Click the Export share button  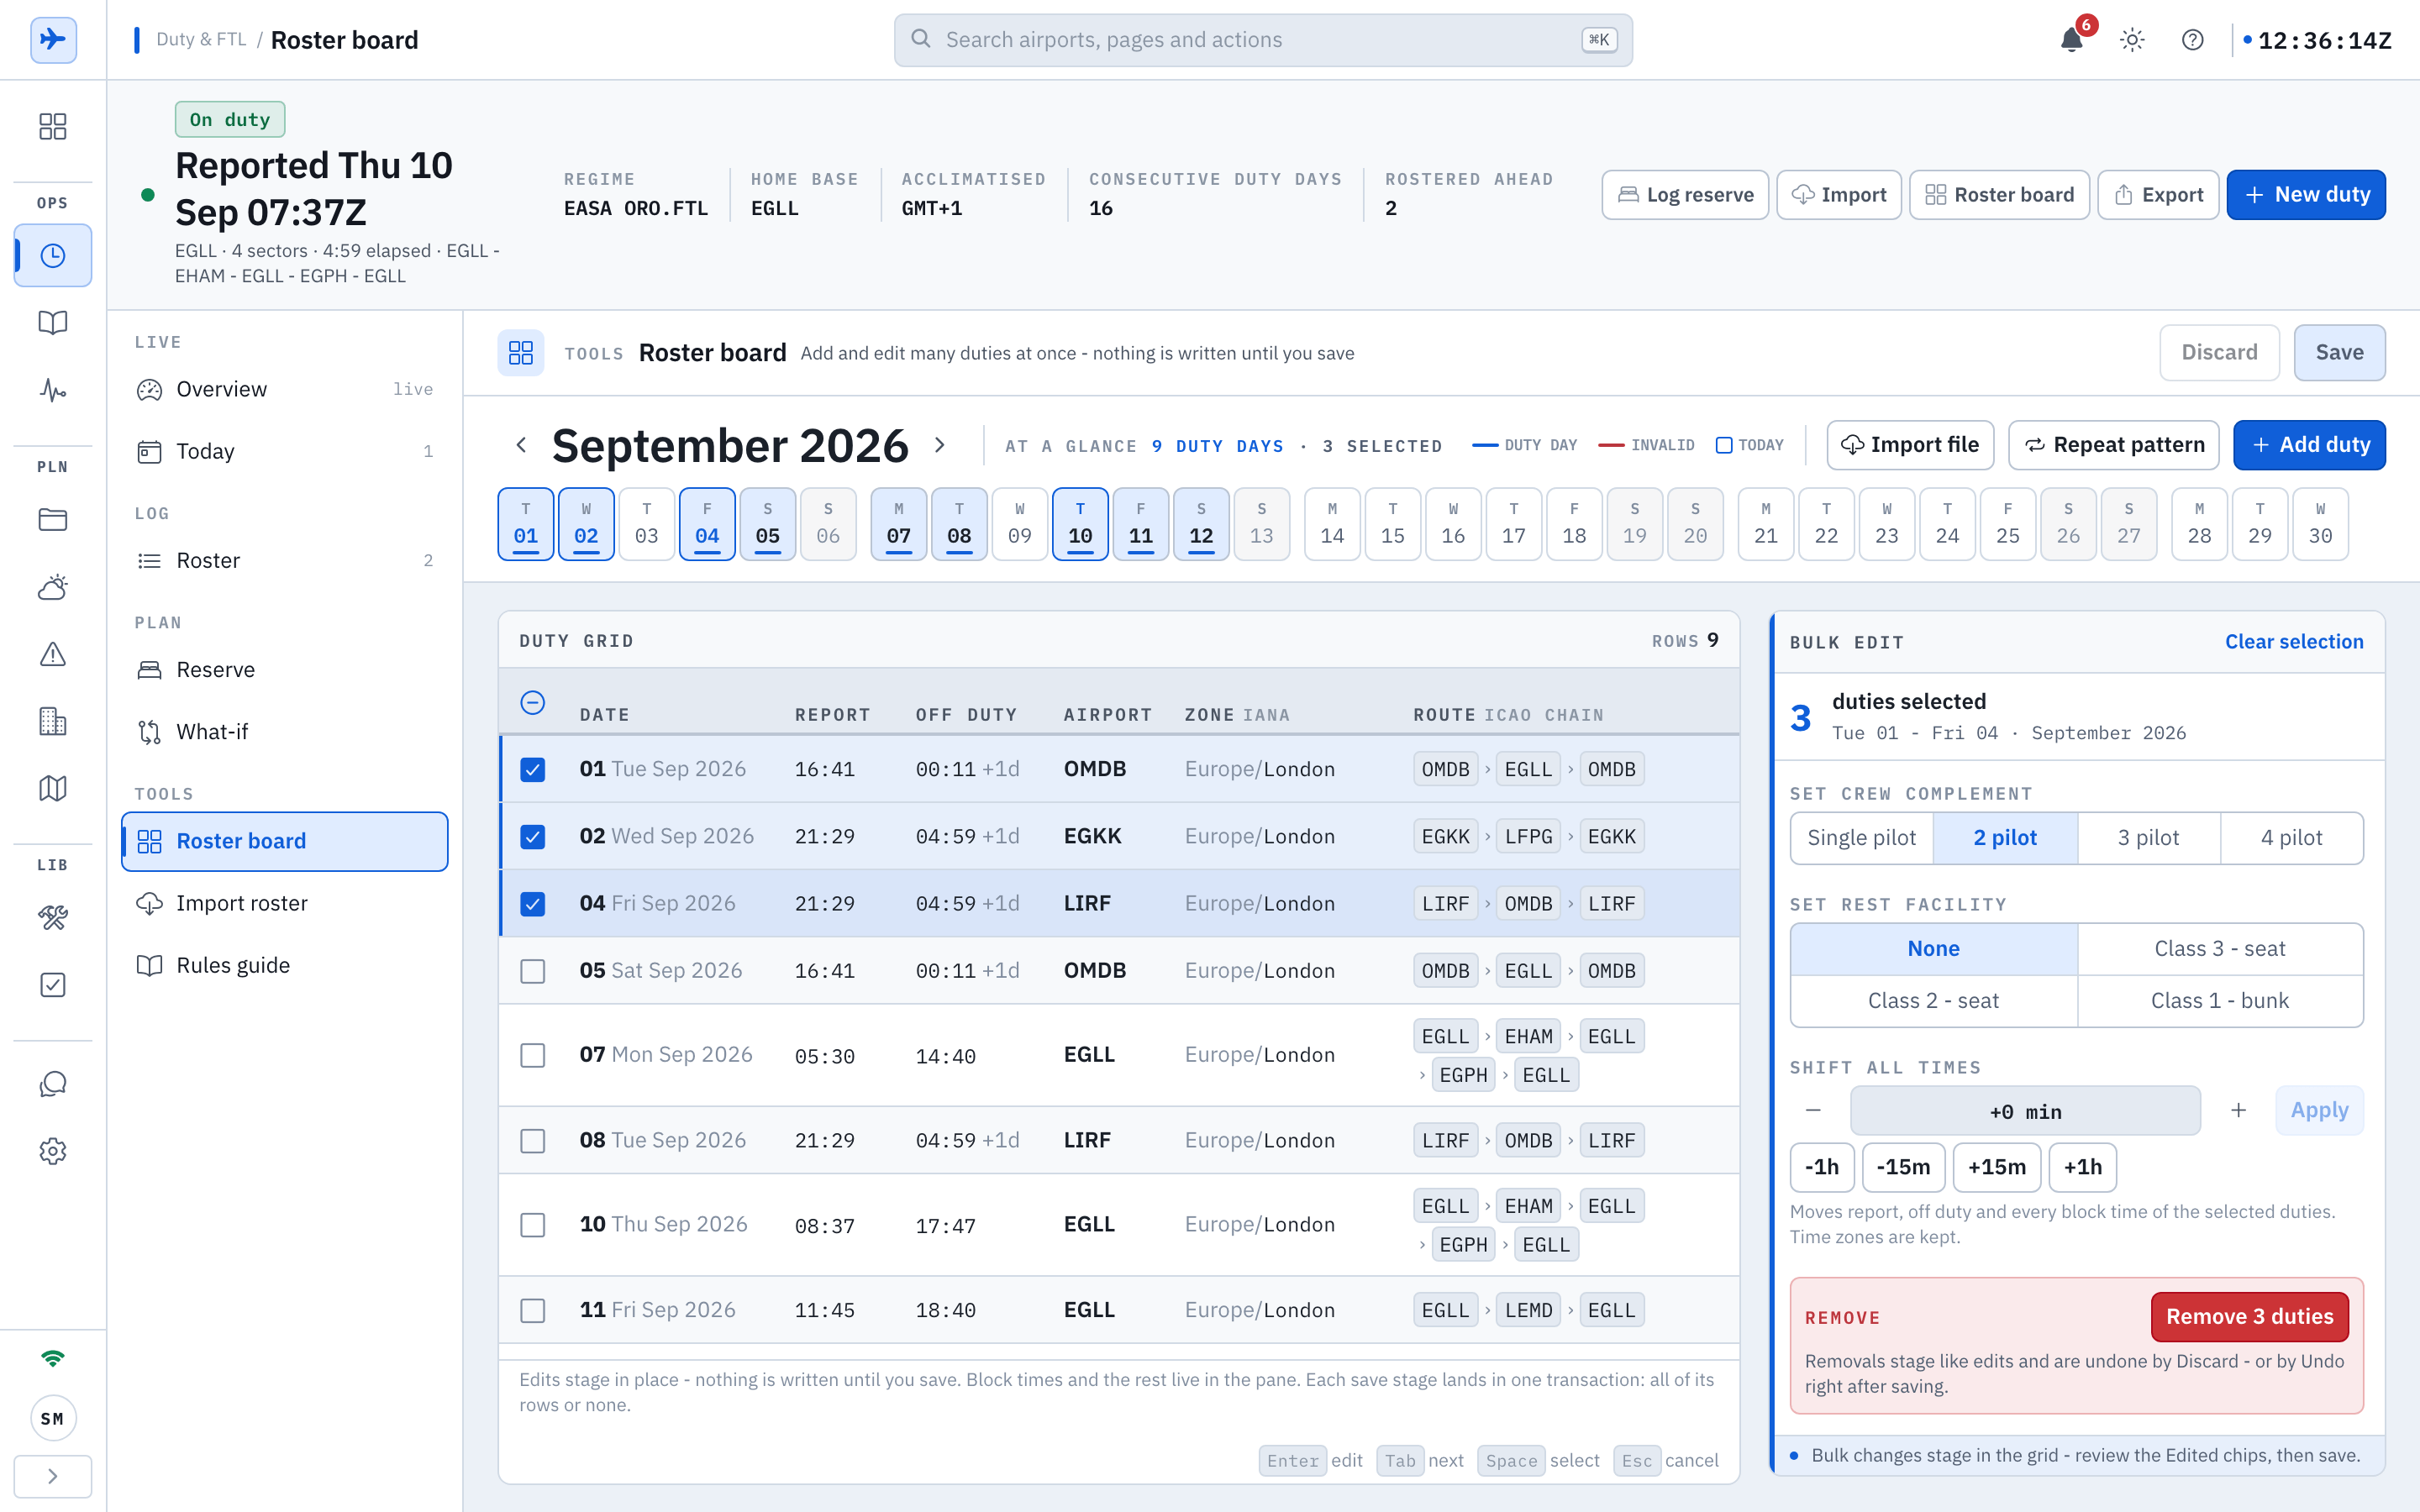2158,195
